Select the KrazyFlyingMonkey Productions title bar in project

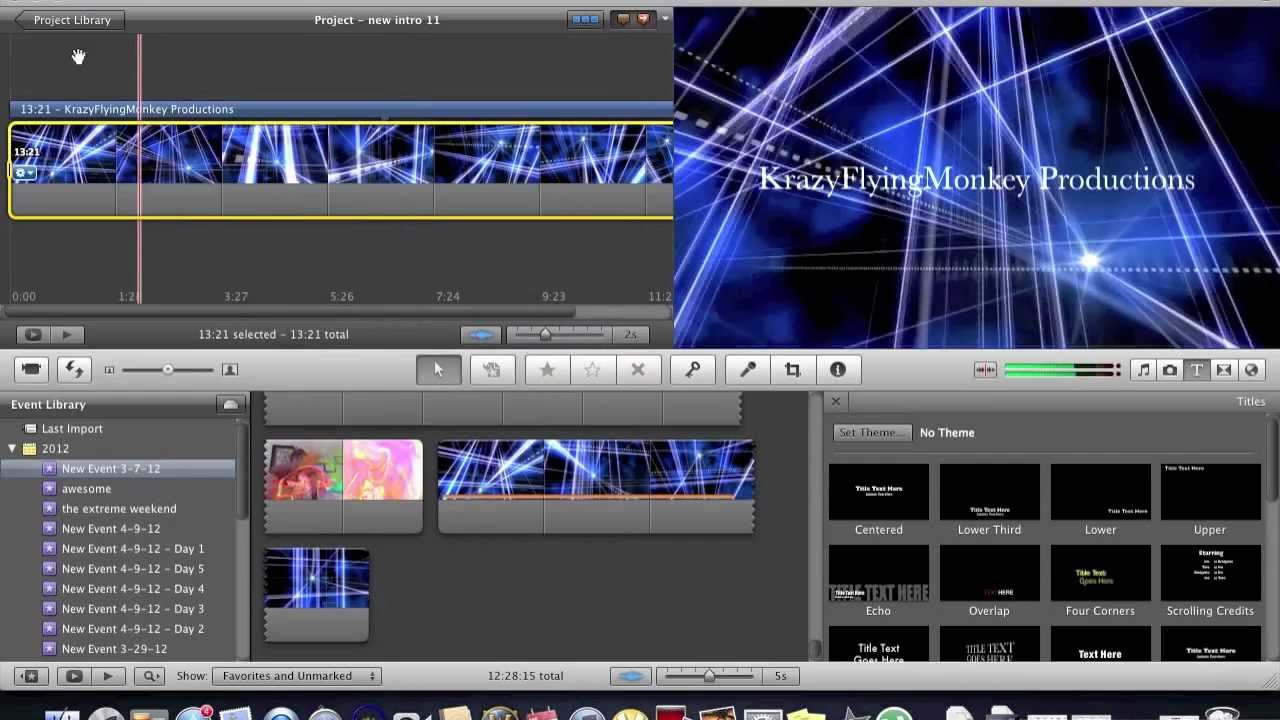342,109
